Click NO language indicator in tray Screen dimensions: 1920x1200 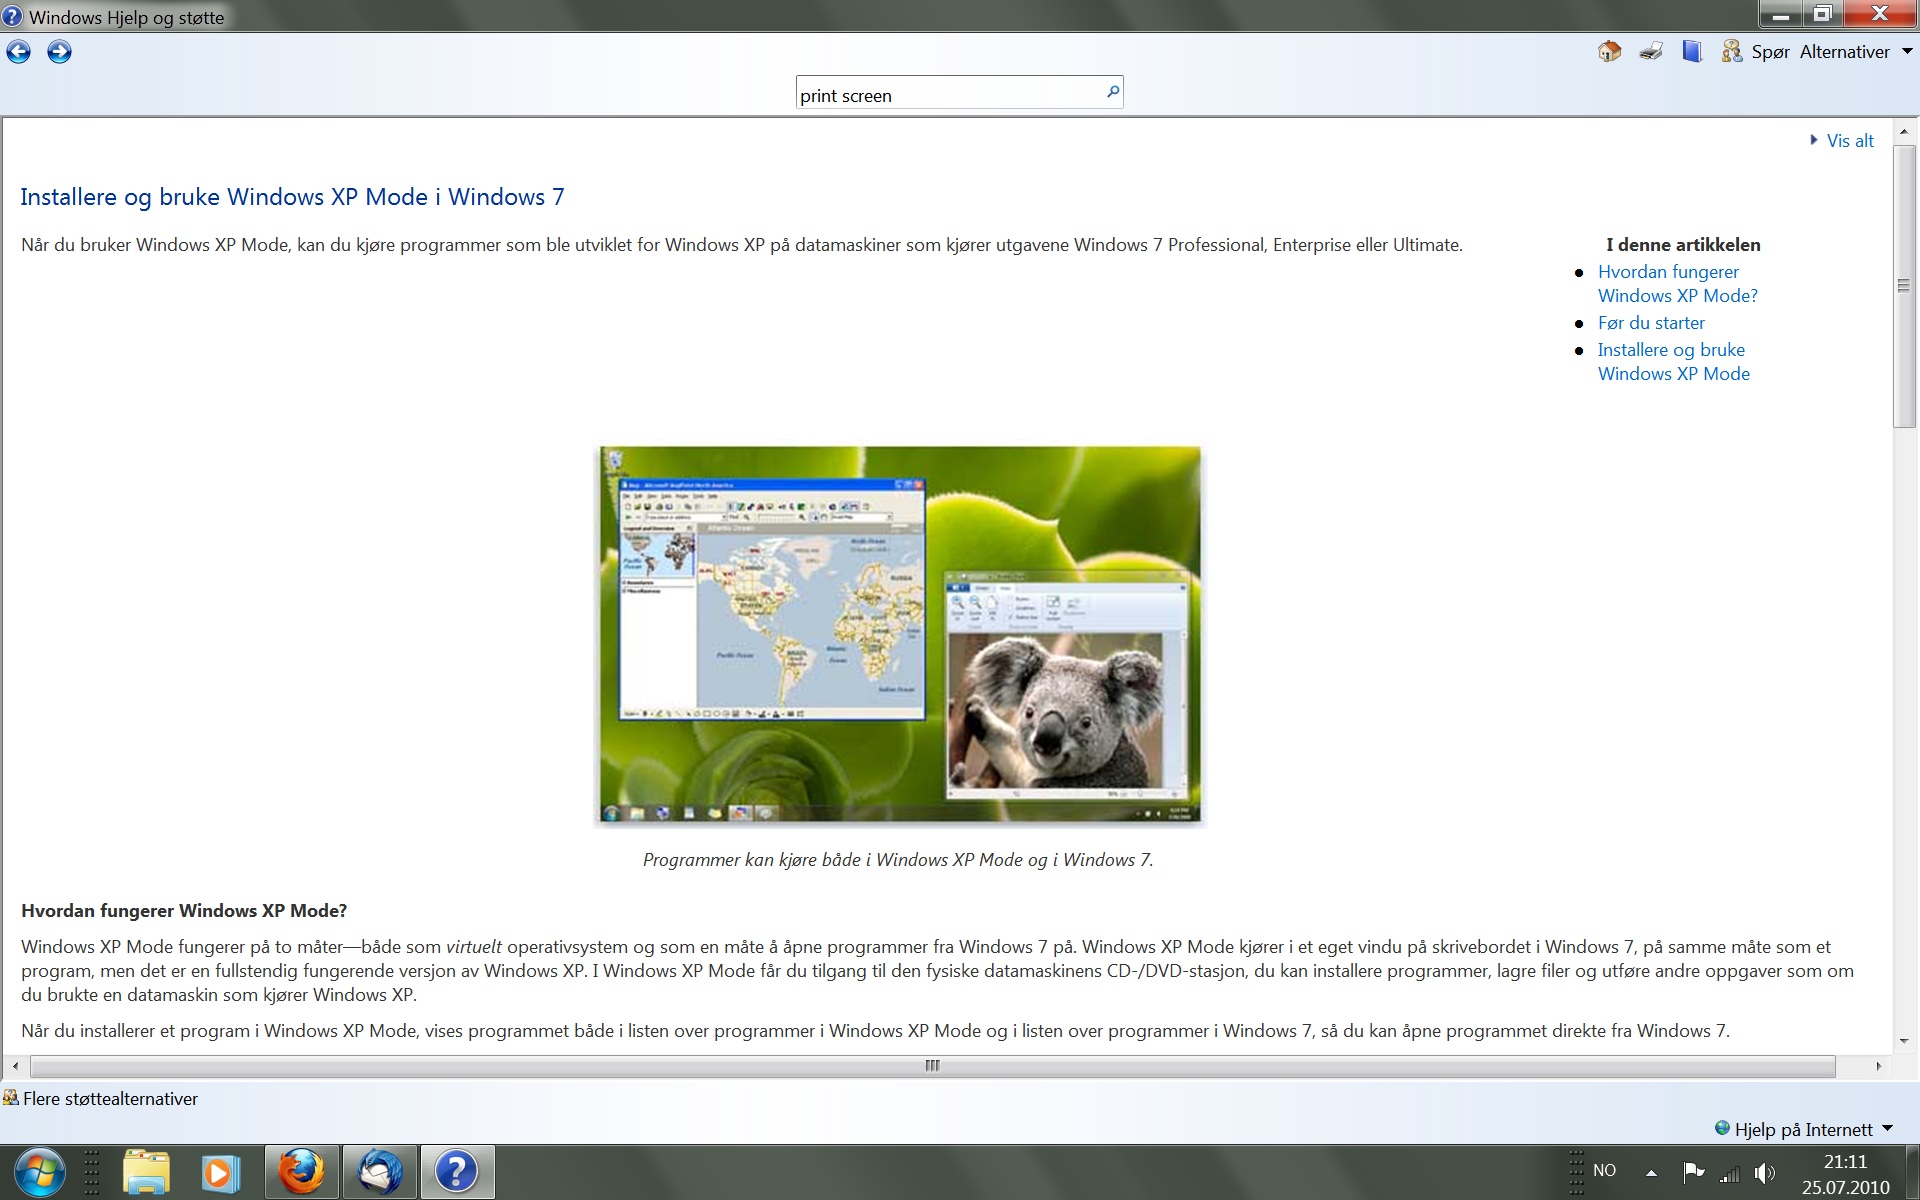point(1604,1170)
